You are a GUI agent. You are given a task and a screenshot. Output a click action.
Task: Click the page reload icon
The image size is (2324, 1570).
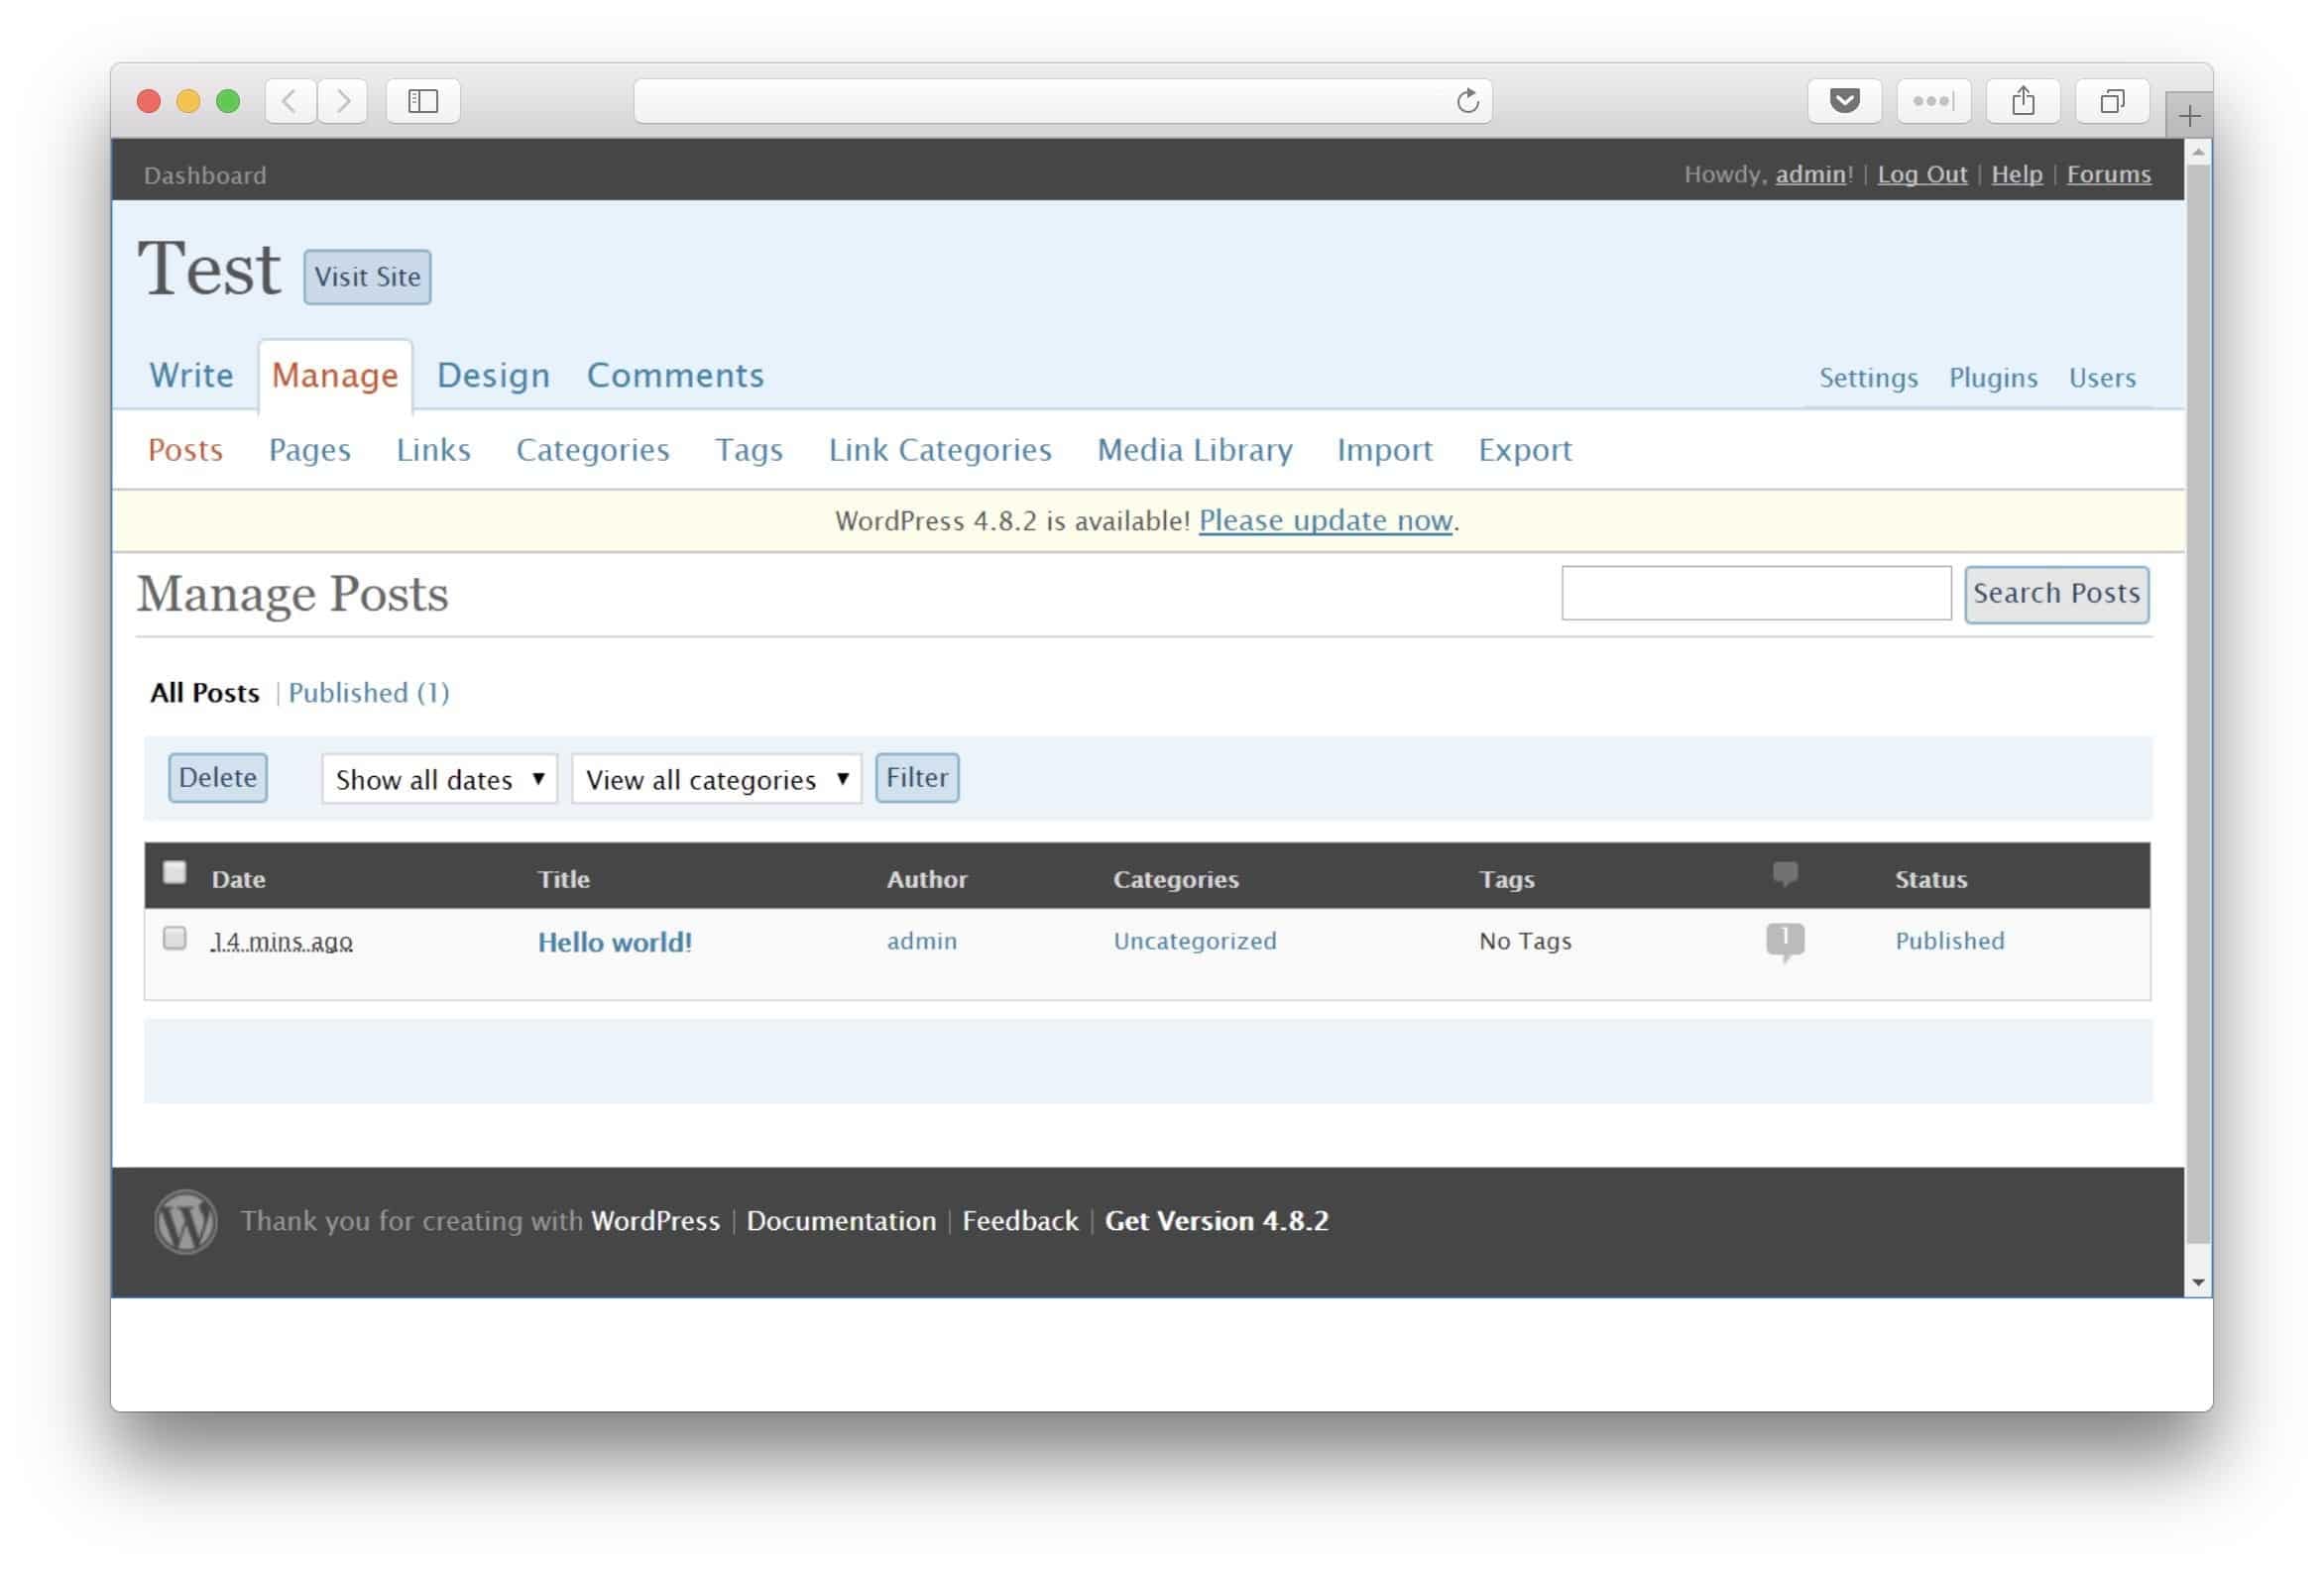1467,101
